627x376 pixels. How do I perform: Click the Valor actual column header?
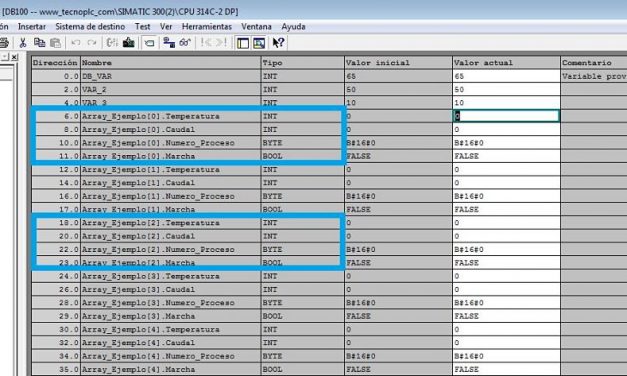click(506, 63)
